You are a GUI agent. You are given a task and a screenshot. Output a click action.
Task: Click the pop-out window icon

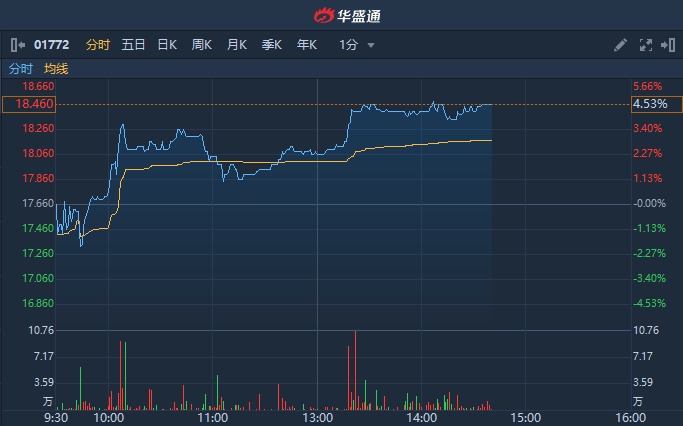666,45
